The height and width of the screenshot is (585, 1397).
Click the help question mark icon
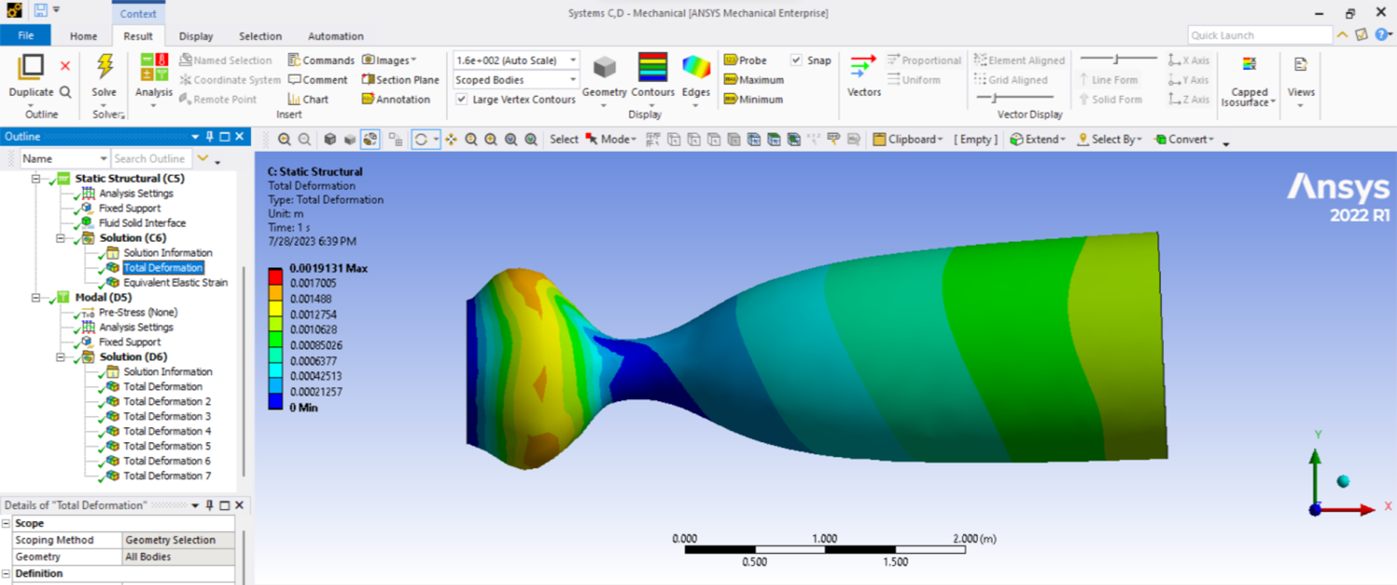[x=1381, y=35]
